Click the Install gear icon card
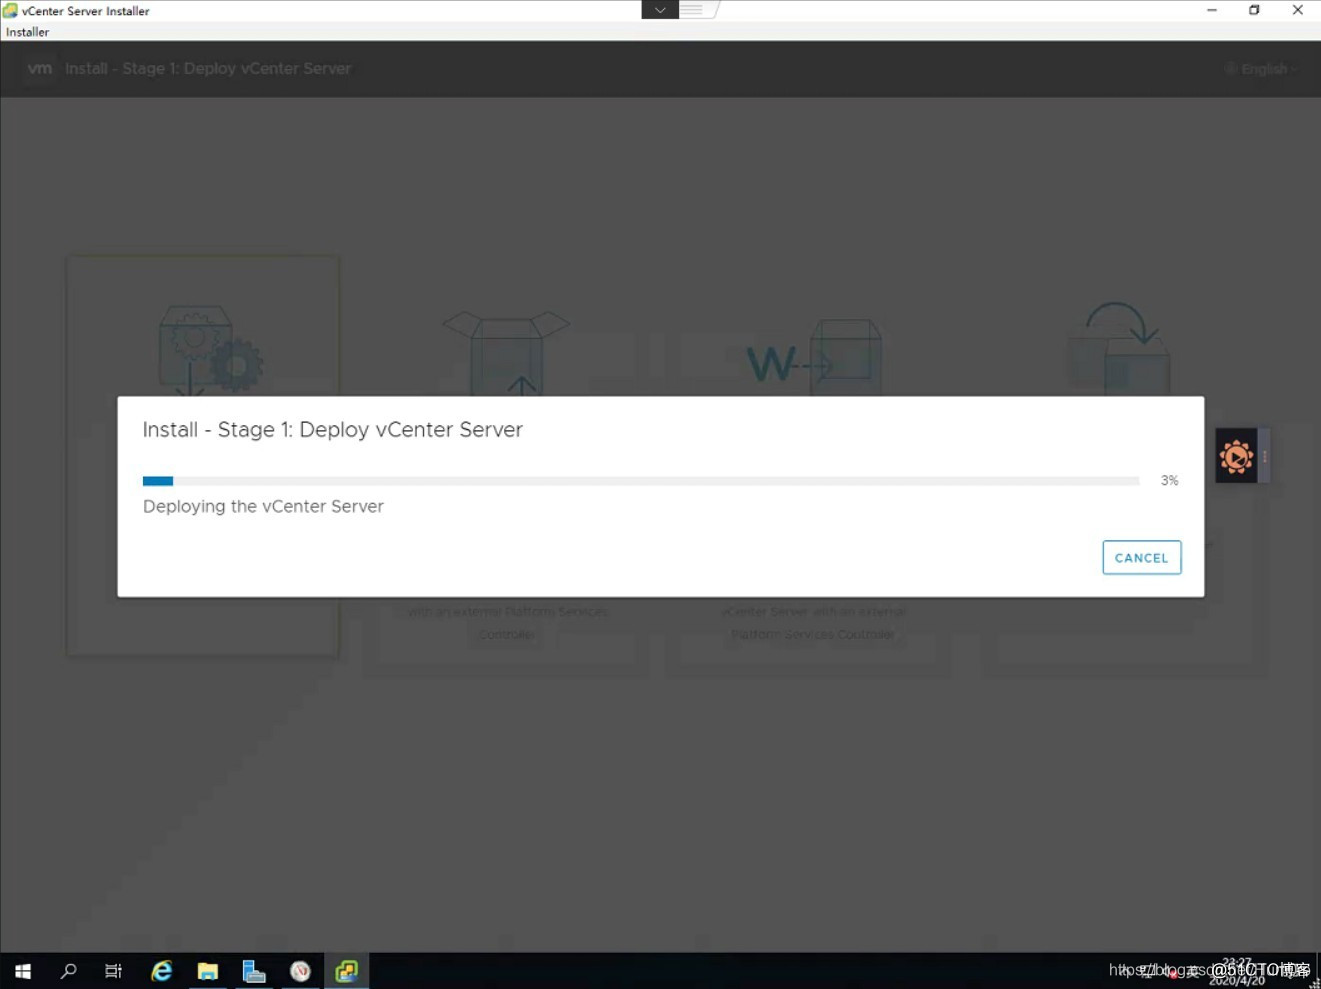This screenshot has width=1321, height=989. point(204,456)
